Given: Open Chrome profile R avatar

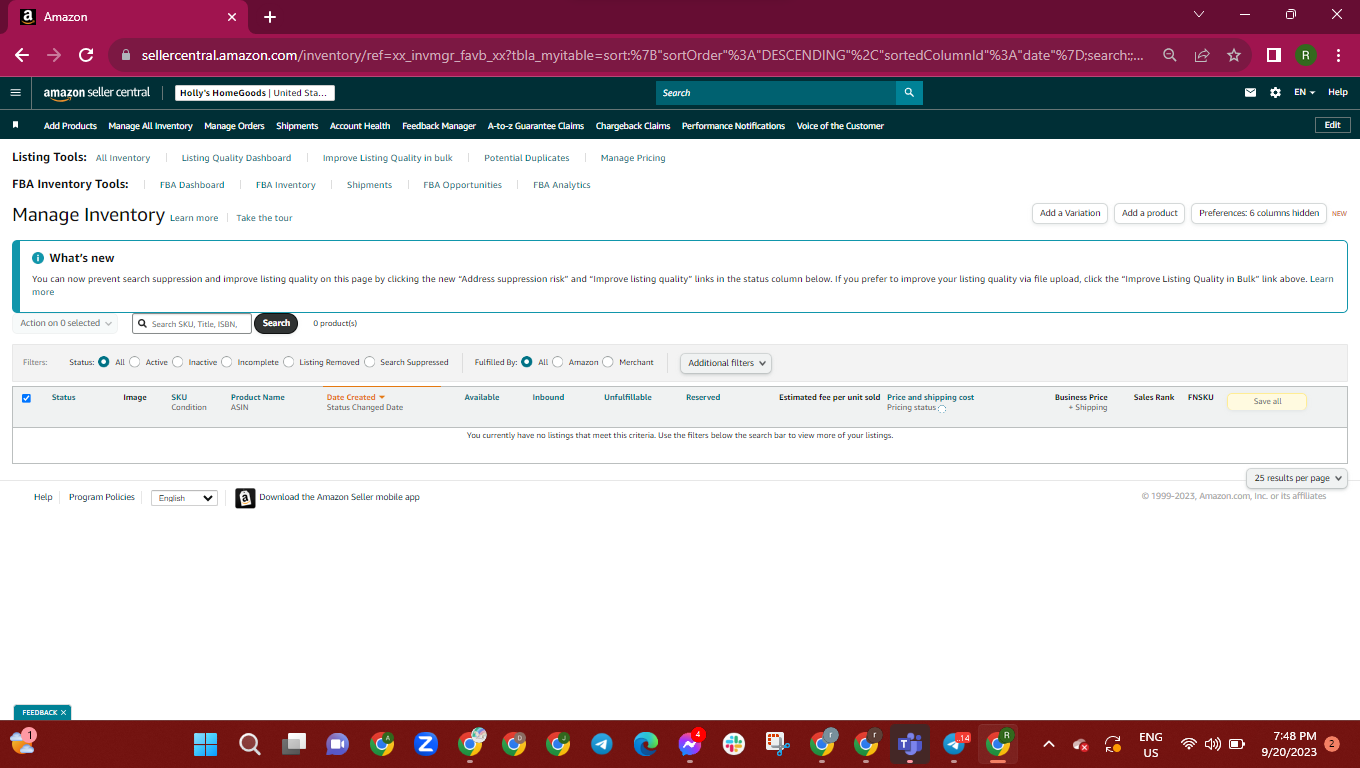Looking at the screenshot, I should click(x=1305, y=55).
